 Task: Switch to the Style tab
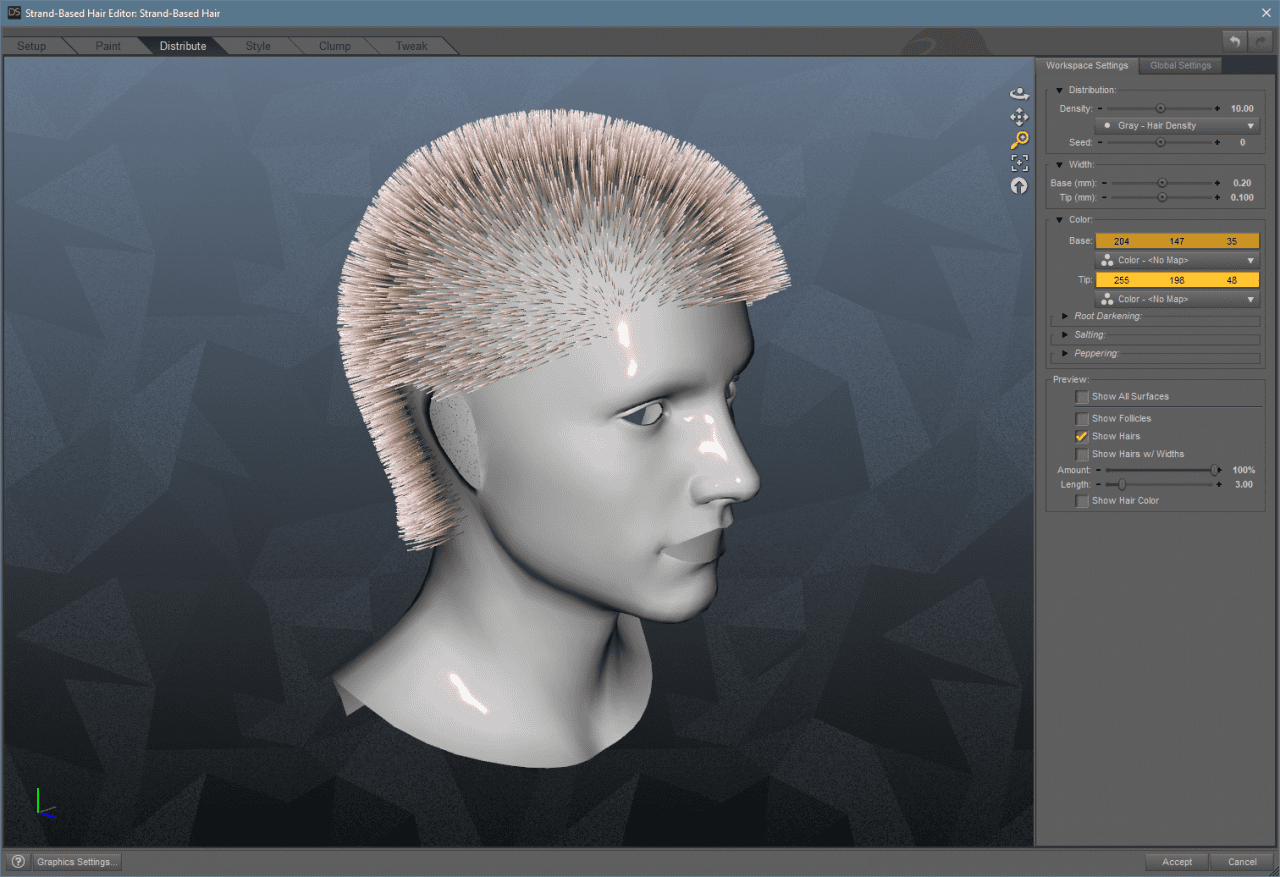click(x=258, y=45)
